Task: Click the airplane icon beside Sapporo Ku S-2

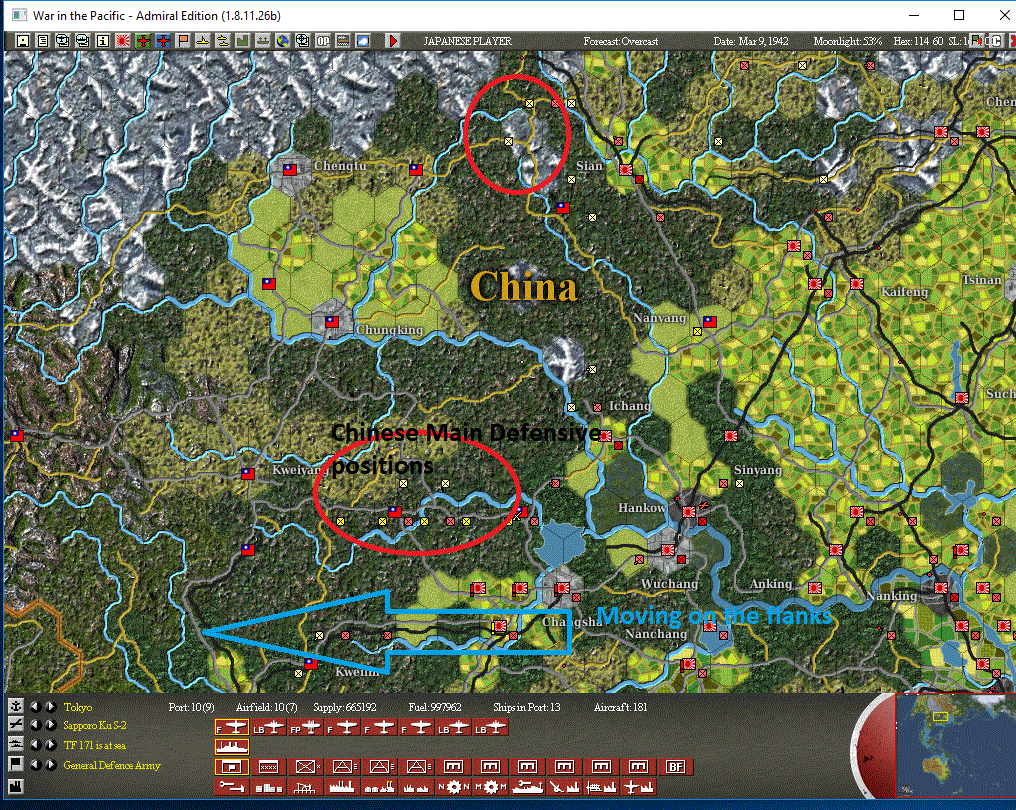Action: tap(16, 724)
